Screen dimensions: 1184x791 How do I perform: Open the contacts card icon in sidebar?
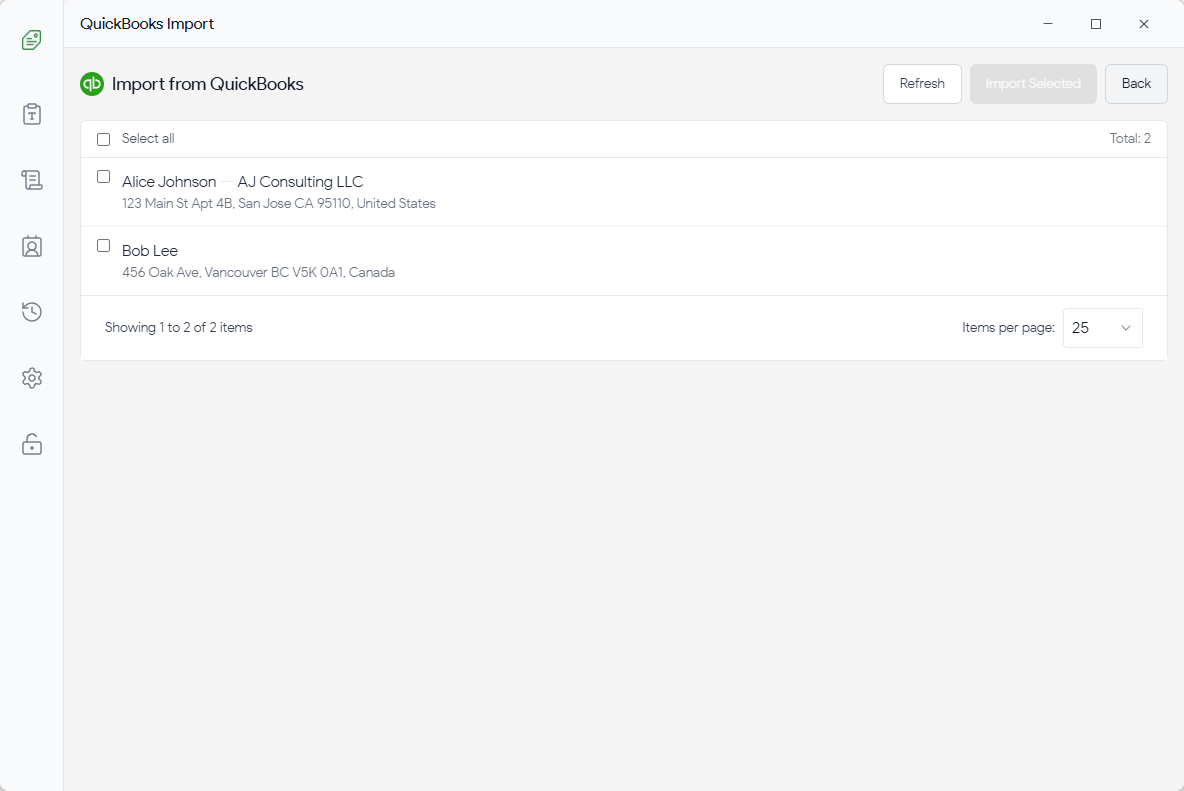[x=31, y=246]
